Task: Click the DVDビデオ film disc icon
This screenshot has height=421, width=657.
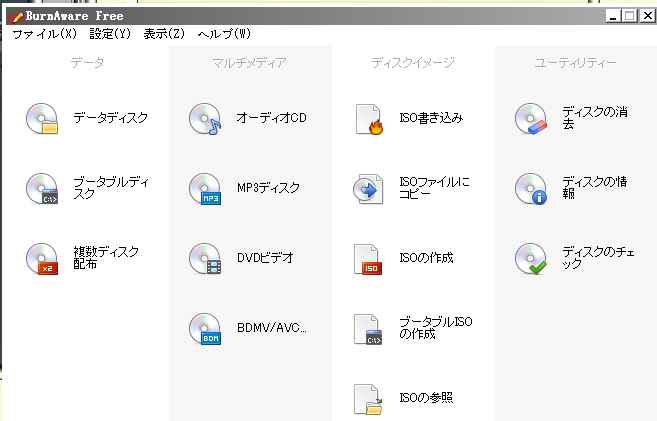Action: click(x=205, y=258)
